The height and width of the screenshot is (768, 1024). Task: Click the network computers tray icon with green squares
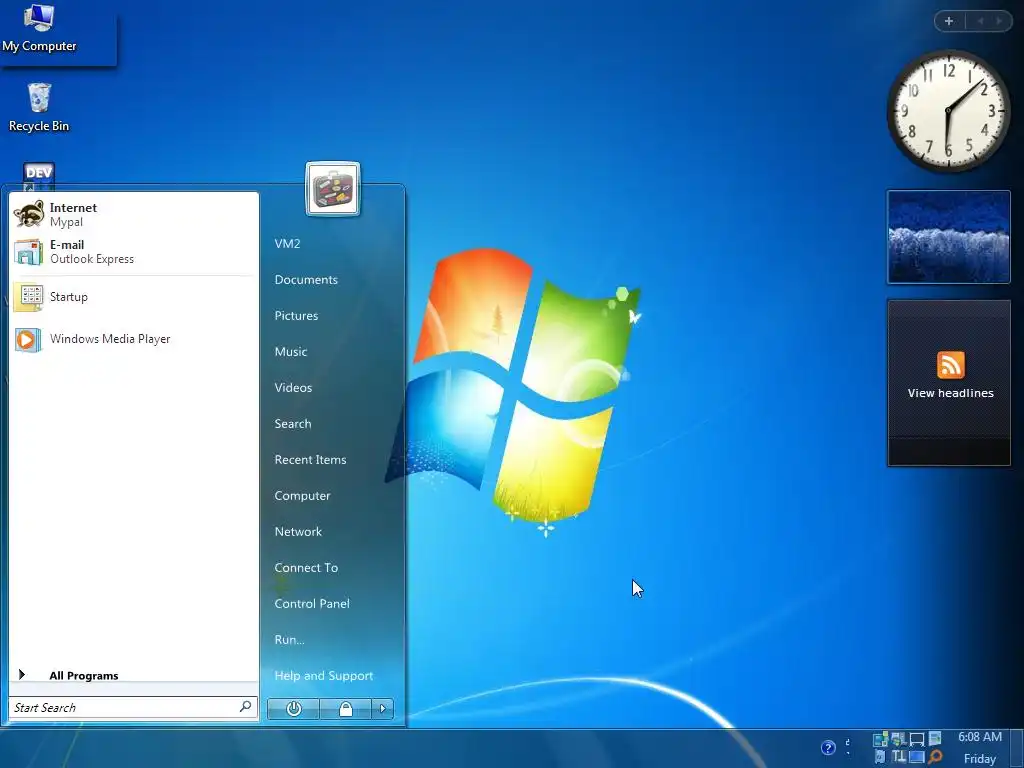coord(880,739)
